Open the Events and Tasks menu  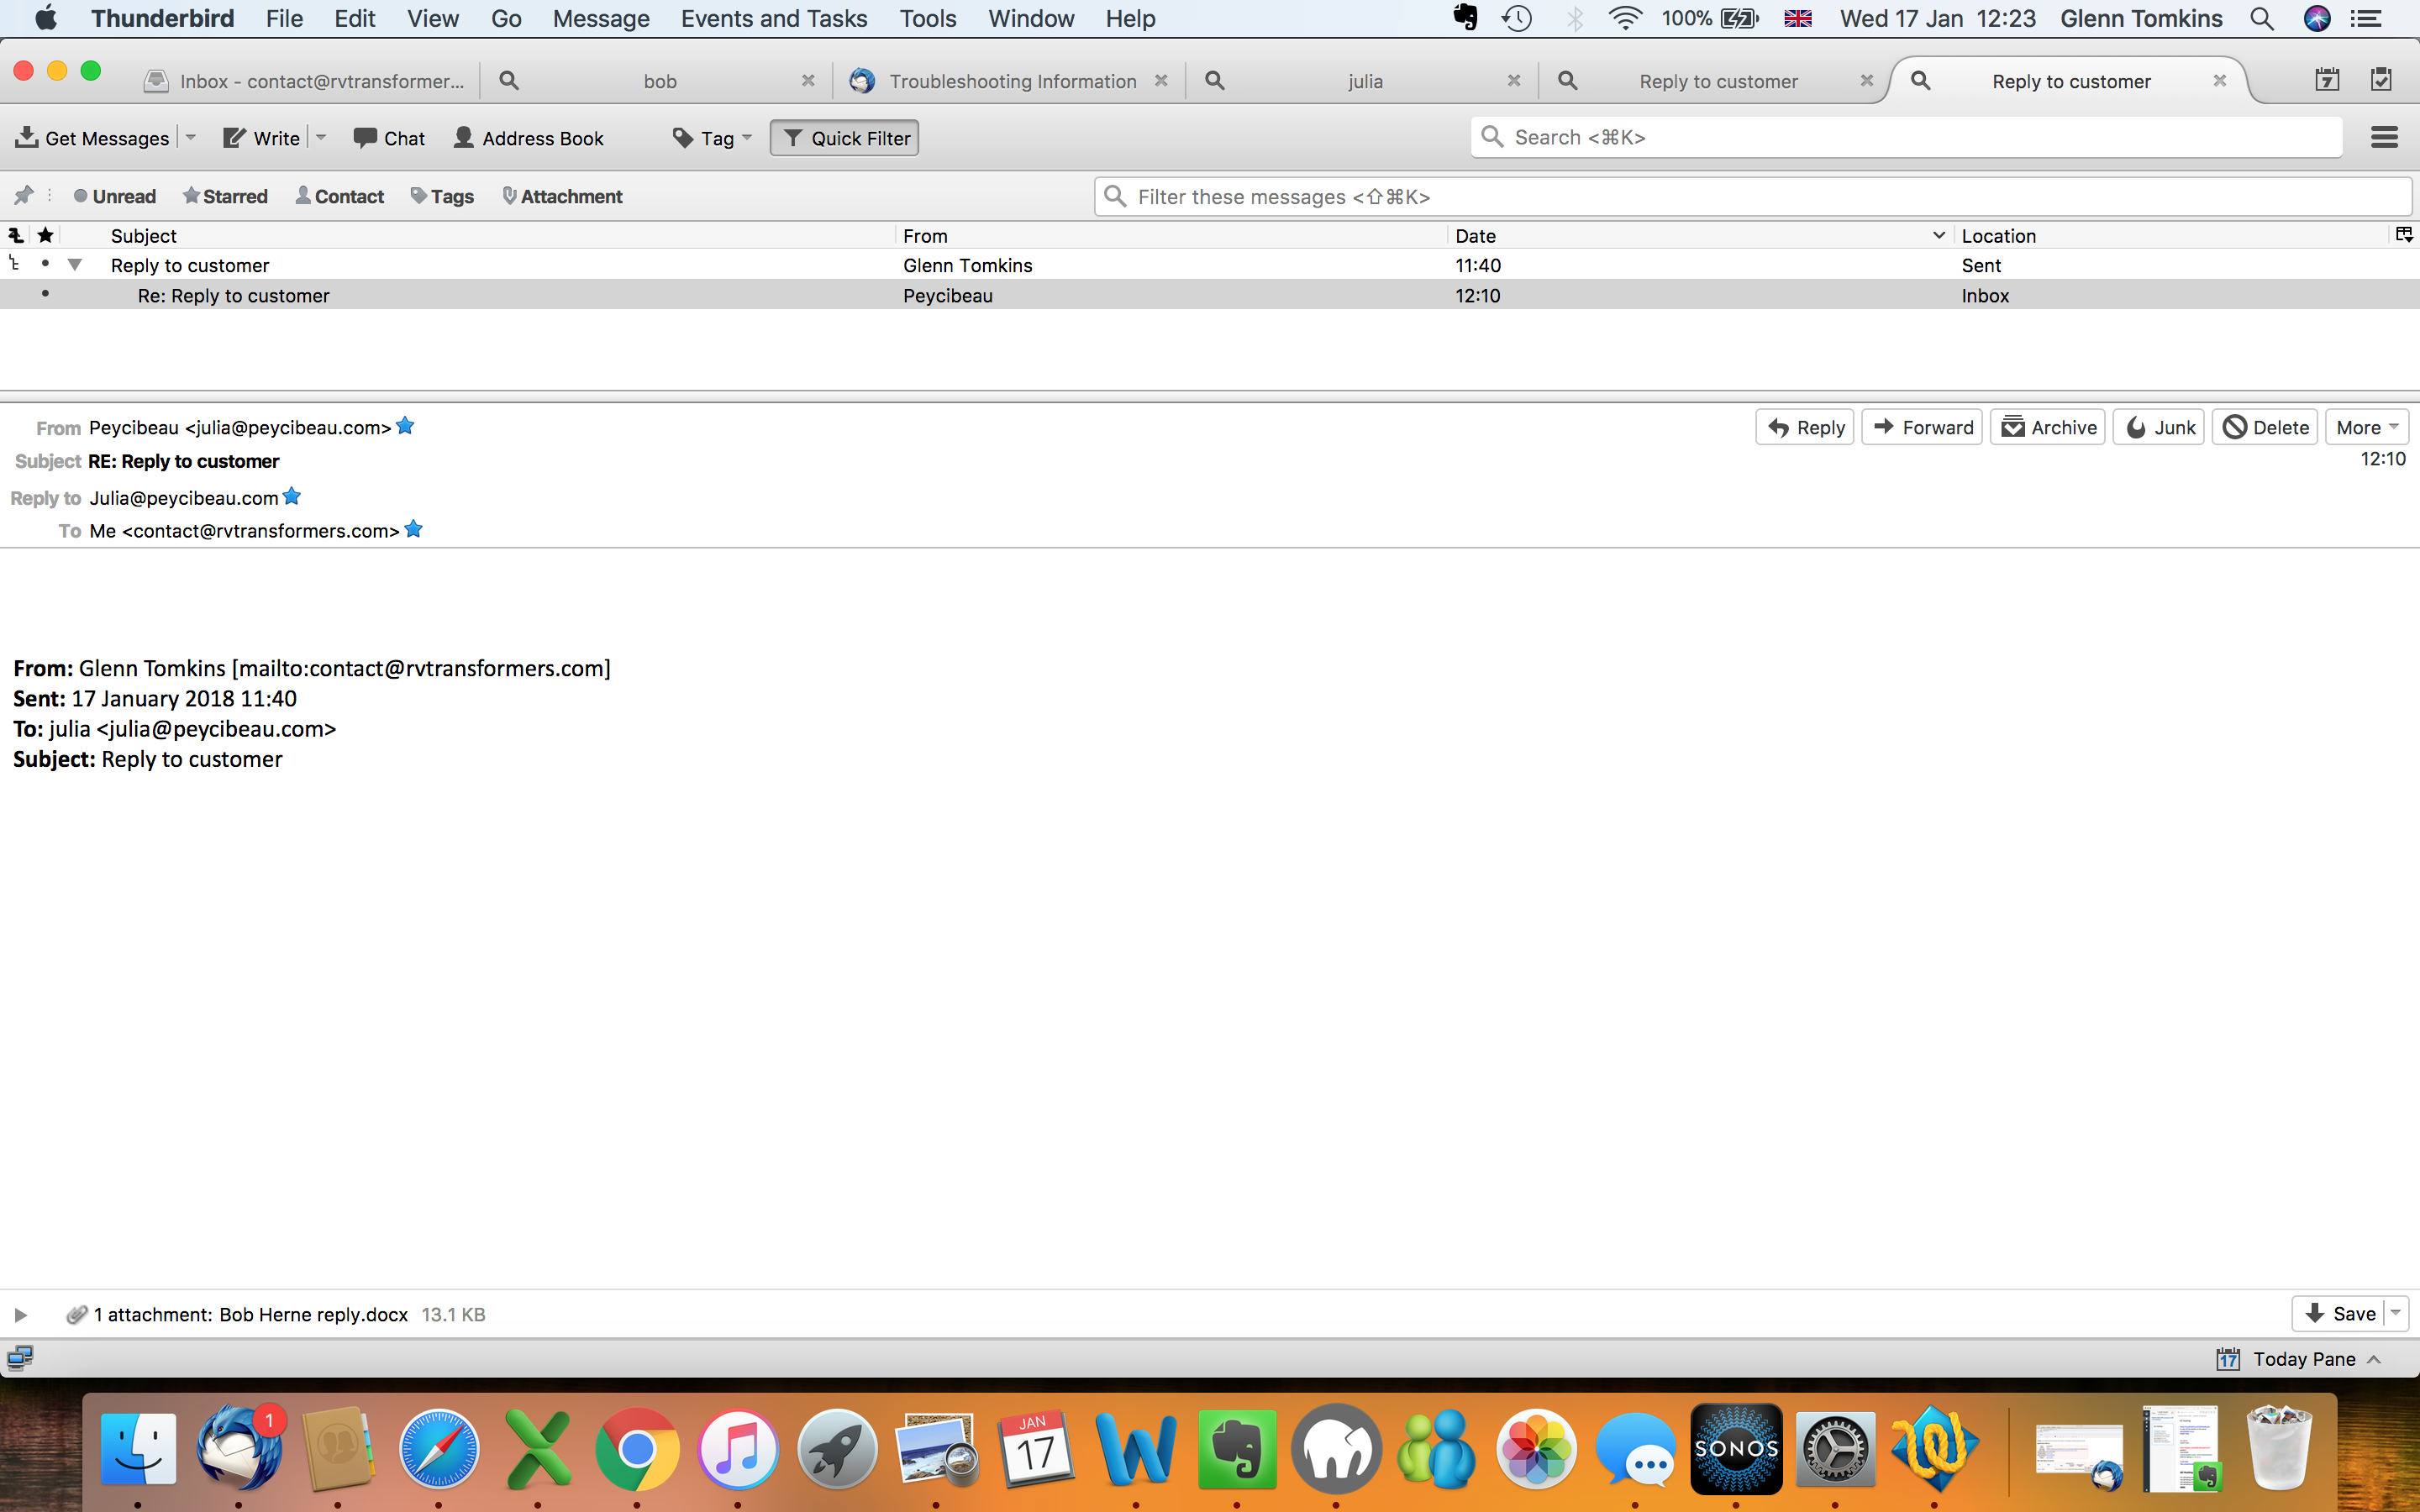point(773,19)
